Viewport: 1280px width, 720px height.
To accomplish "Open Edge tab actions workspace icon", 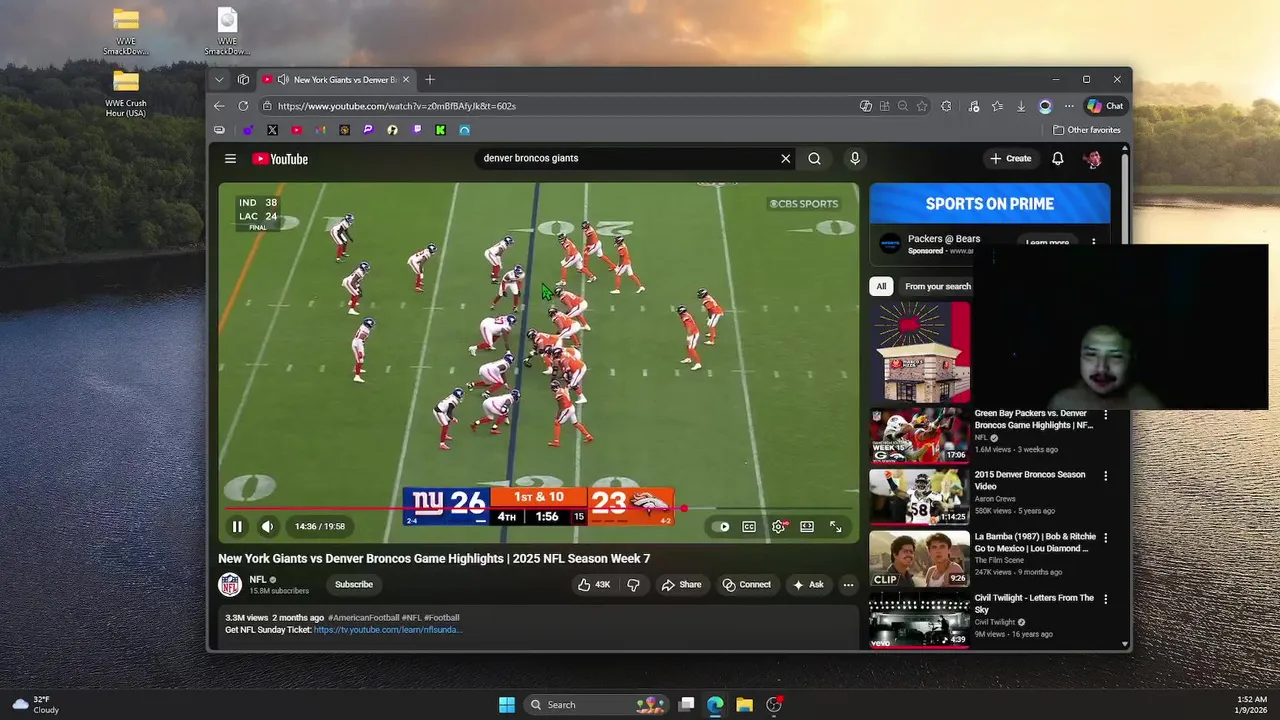I will coord(243,79).
